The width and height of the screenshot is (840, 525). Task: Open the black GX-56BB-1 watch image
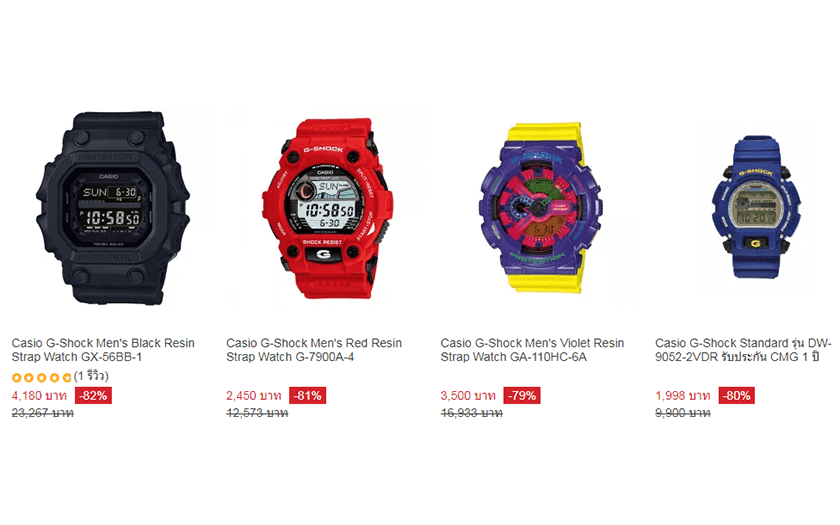112,208
